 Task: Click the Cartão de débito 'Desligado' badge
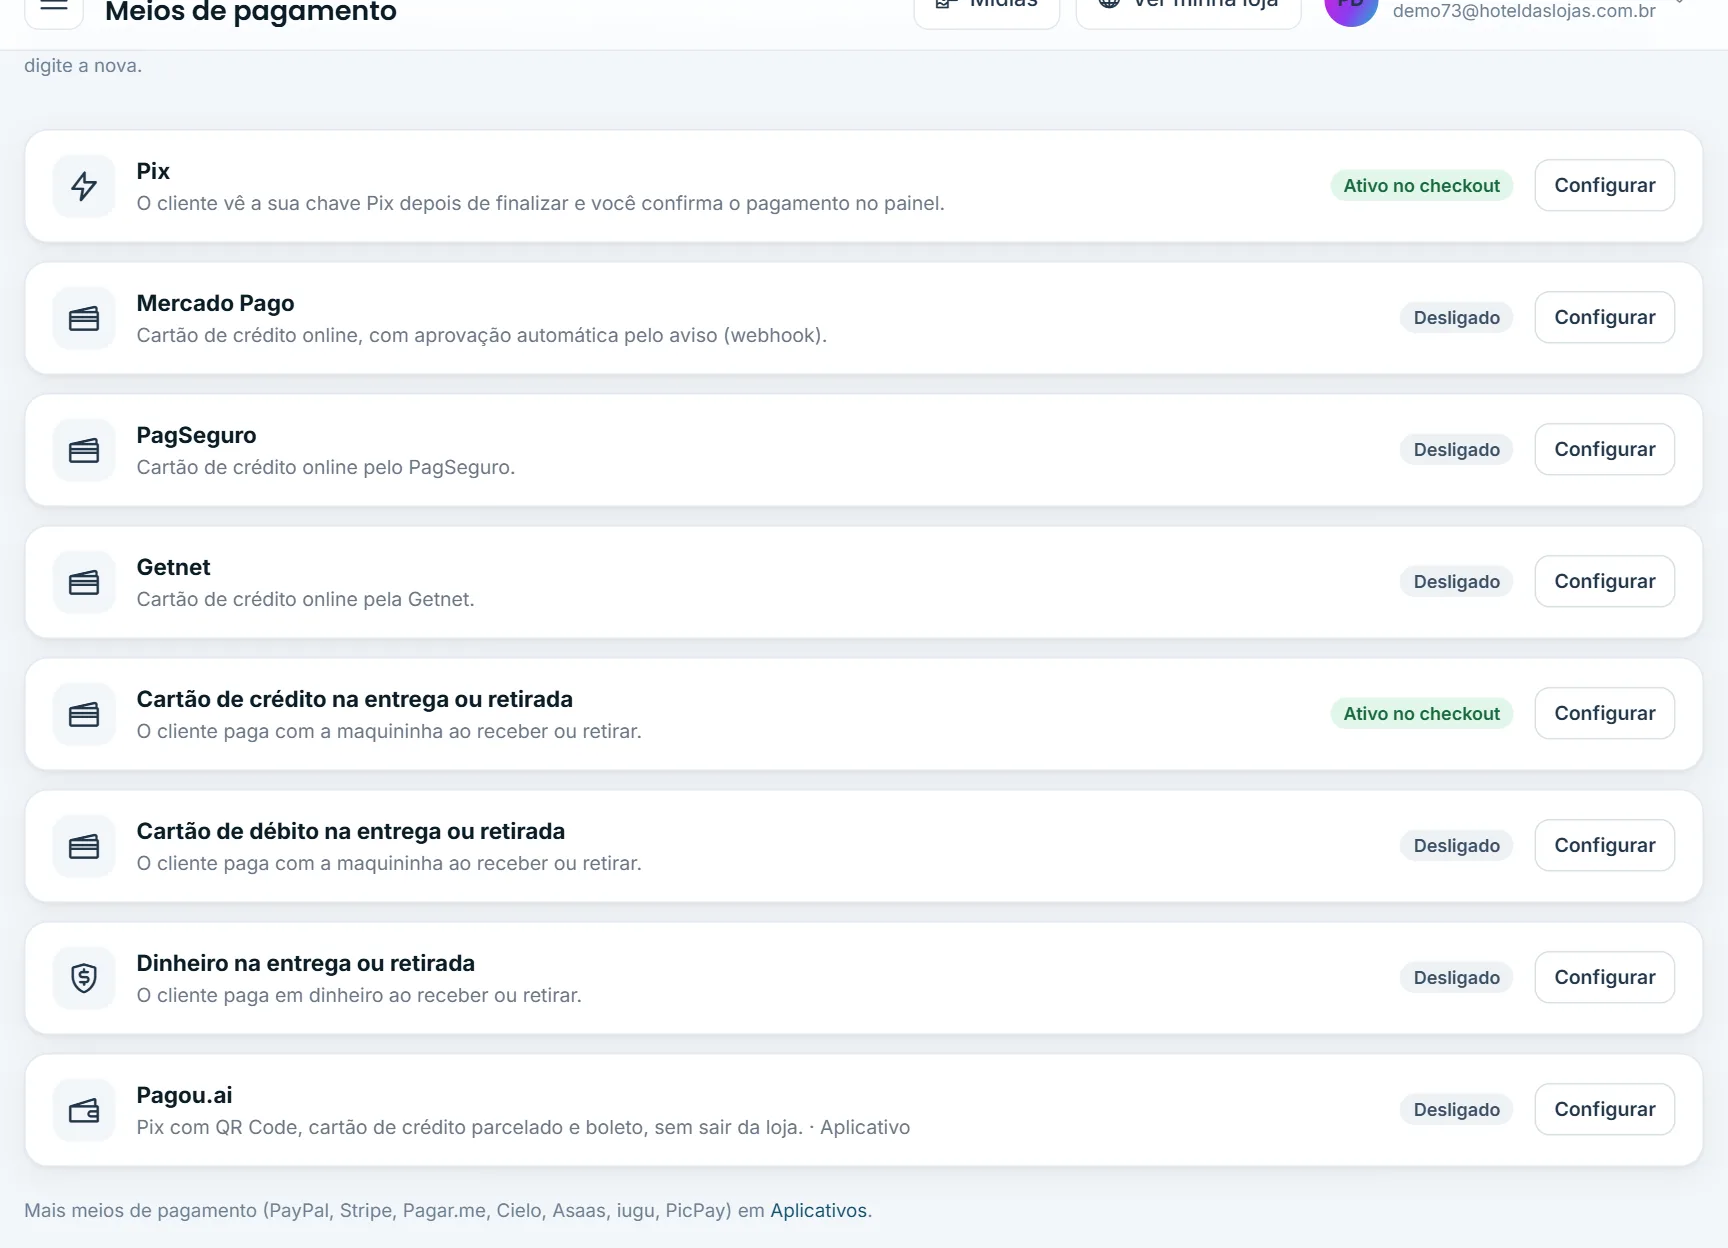1456,845
